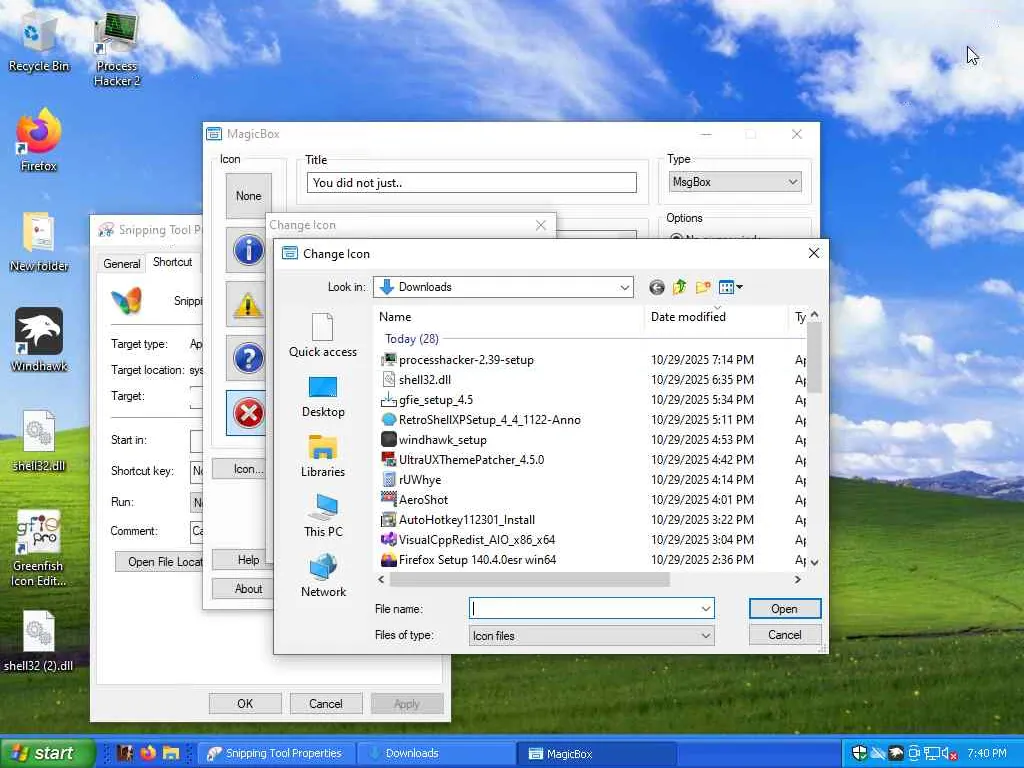Viewport: 1024px width, 768px height.
Task: Click Cancel in Snipping Tool Properties window
Action: coord(326,703)
